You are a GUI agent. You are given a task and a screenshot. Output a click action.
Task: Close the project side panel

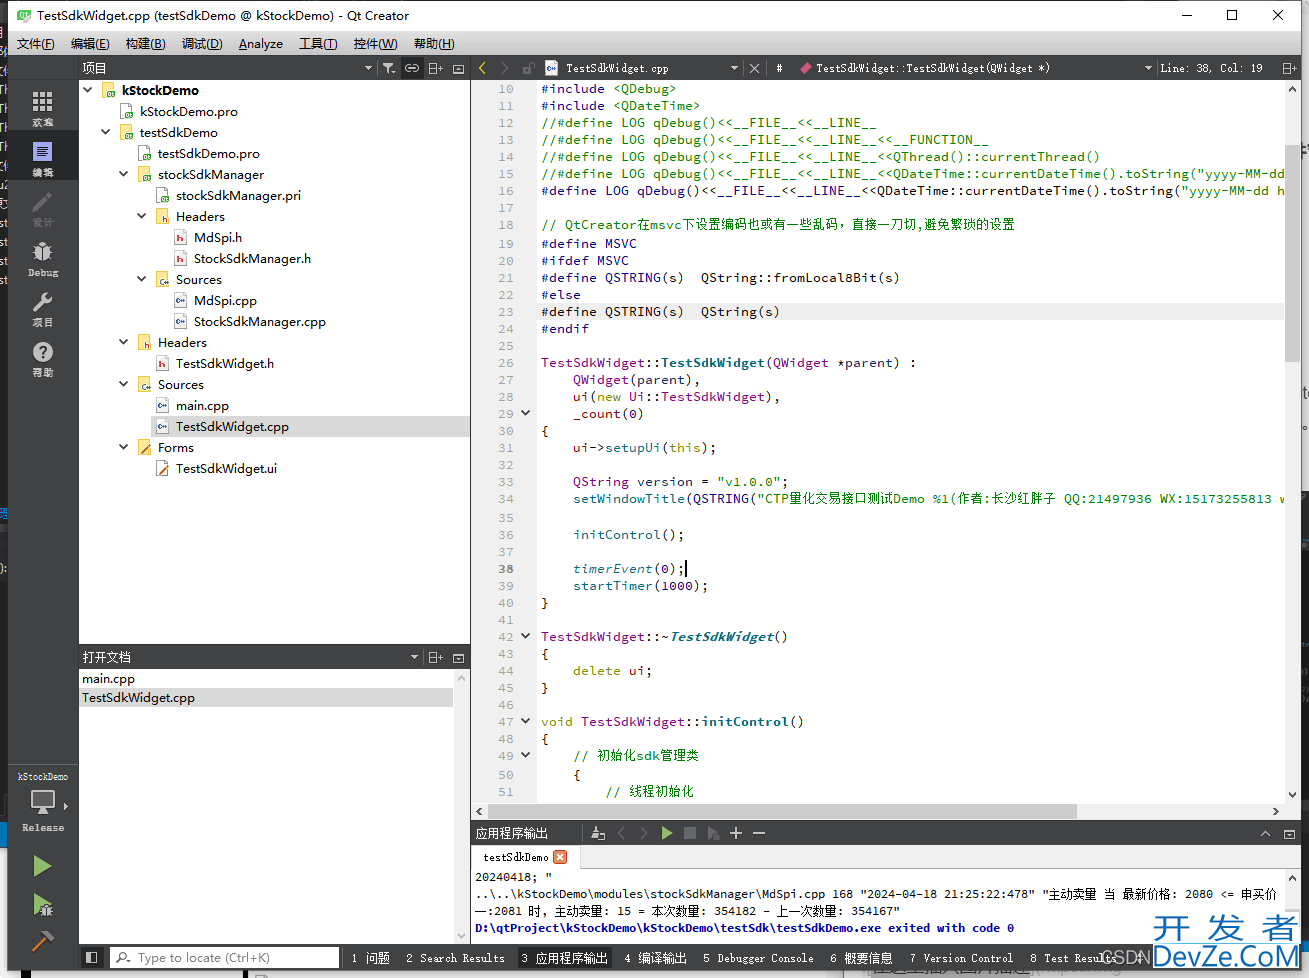pyautogui.click(x=459, y=68)
